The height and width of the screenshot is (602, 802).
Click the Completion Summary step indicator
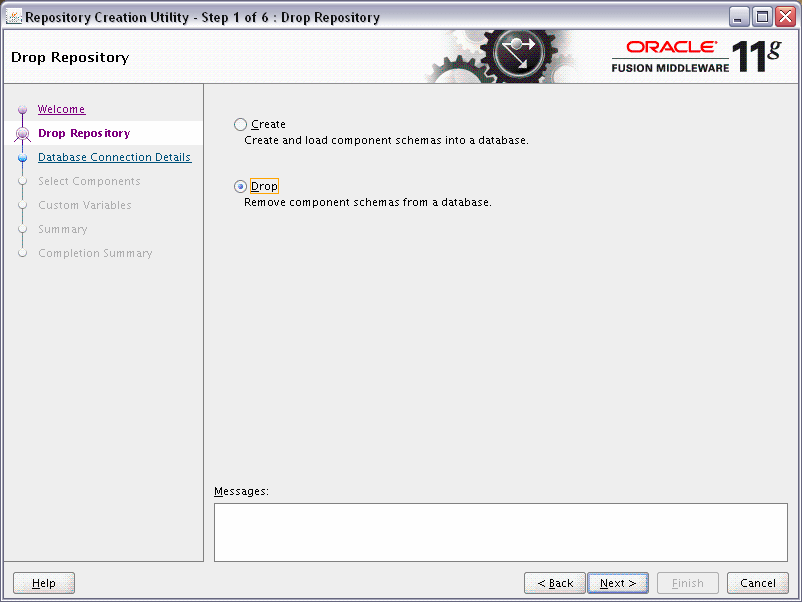(x=22, y=253)
